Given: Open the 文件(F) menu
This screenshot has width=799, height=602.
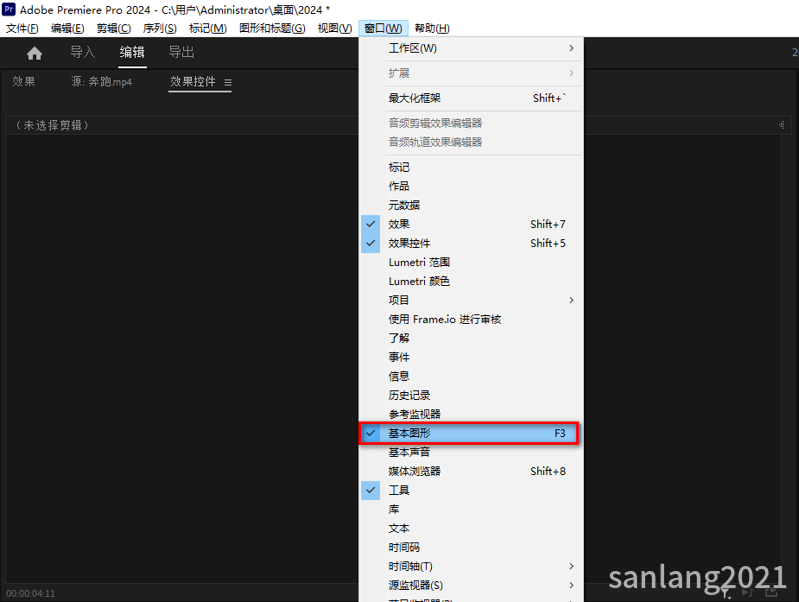Looking at the screenshot, I should 22,28.
